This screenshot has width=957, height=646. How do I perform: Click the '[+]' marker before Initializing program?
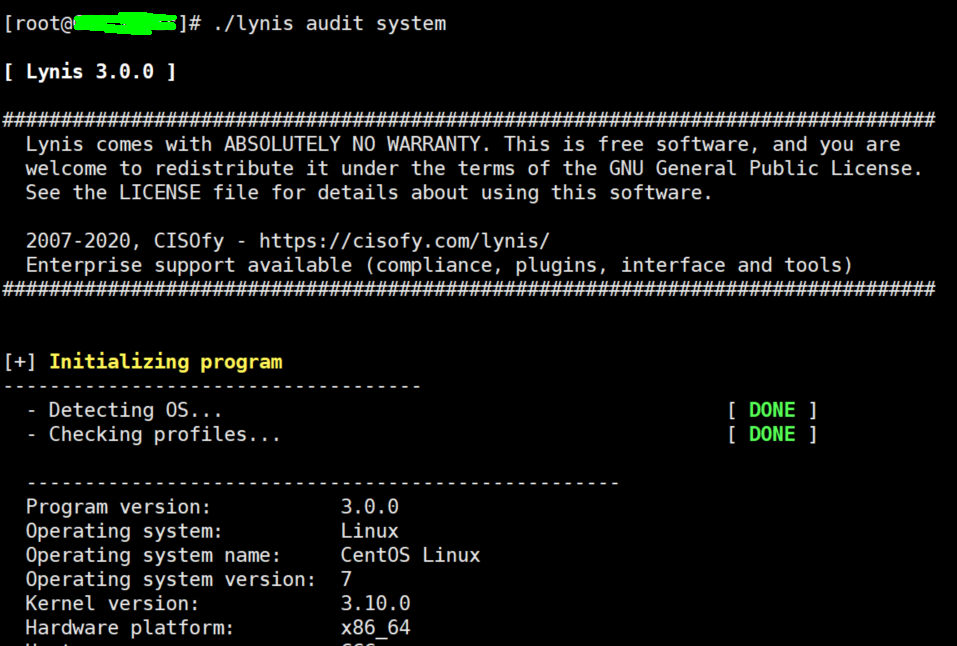pyautogui.click(x=20, y=362)
